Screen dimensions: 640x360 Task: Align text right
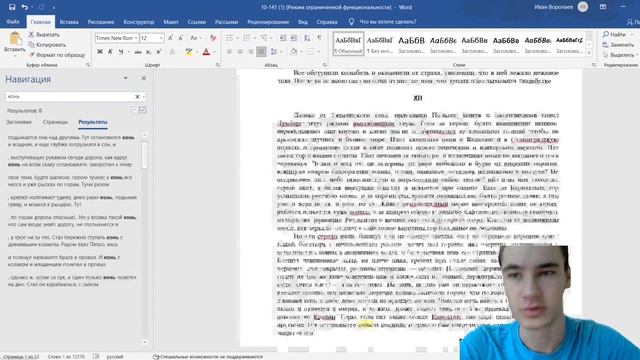(x=251, y=52)
